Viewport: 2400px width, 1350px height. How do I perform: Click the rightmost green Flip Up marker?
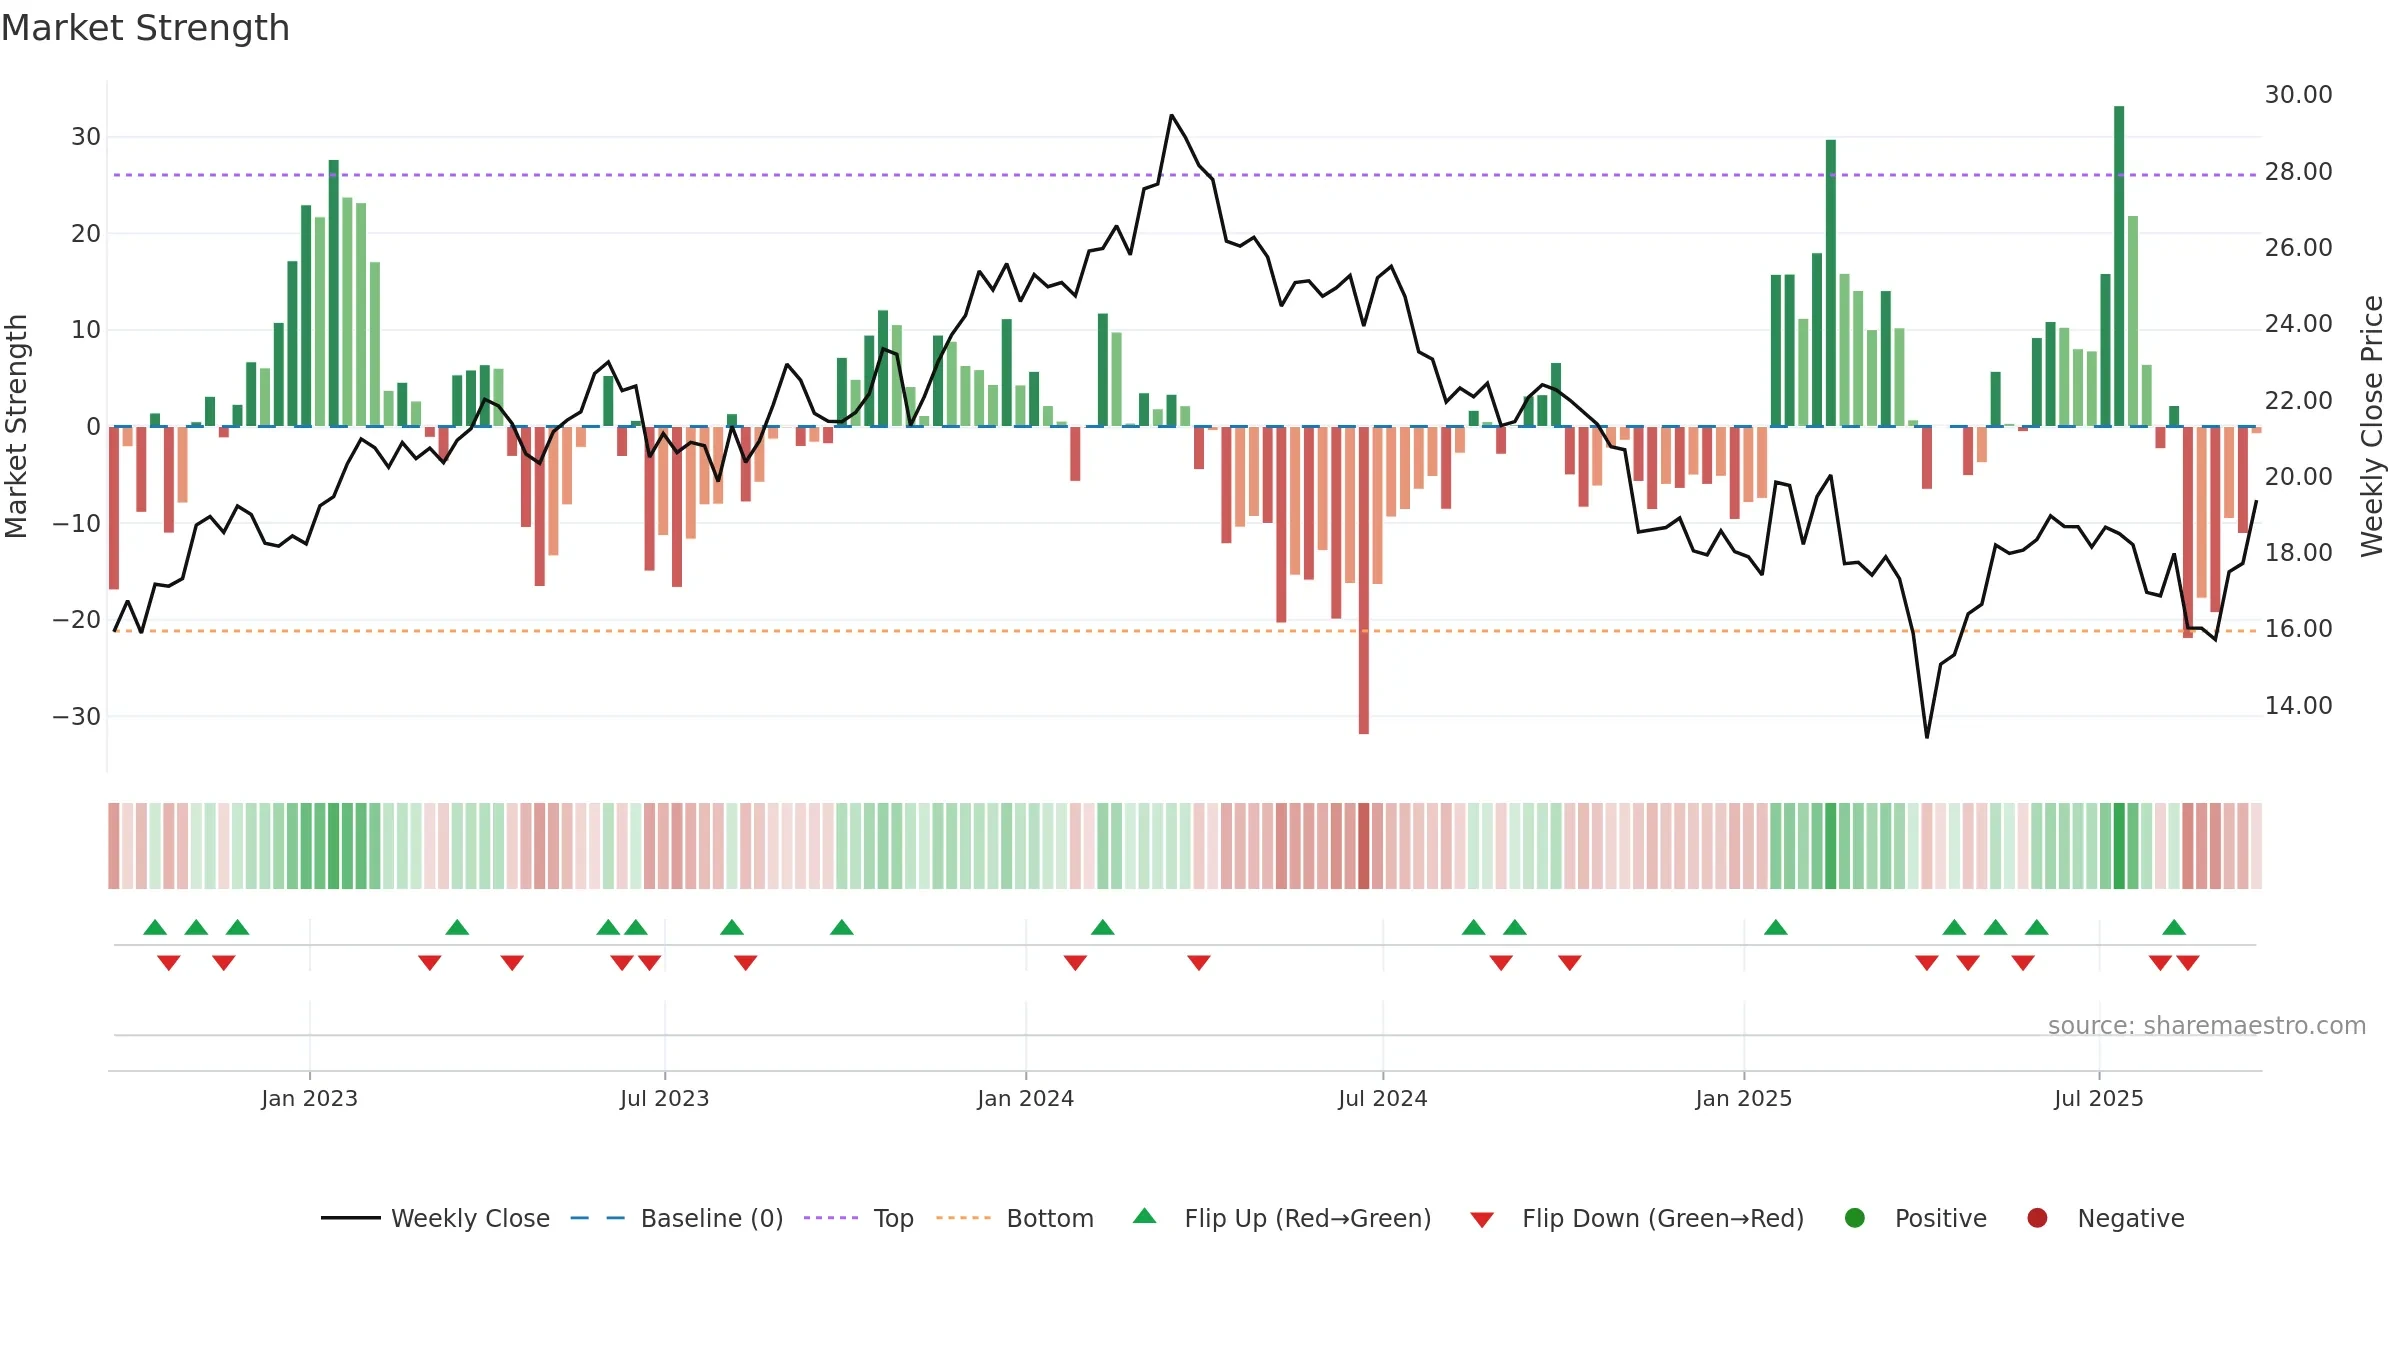tap(2174, 927)
